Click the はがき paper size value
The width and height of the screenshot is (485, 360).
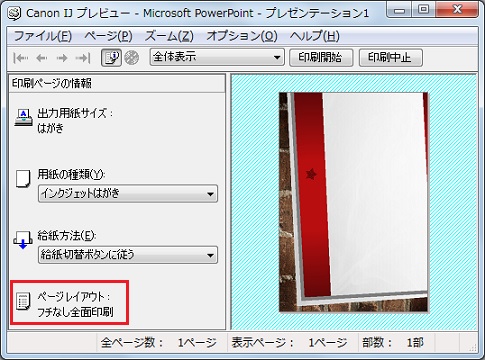(50, 128)
